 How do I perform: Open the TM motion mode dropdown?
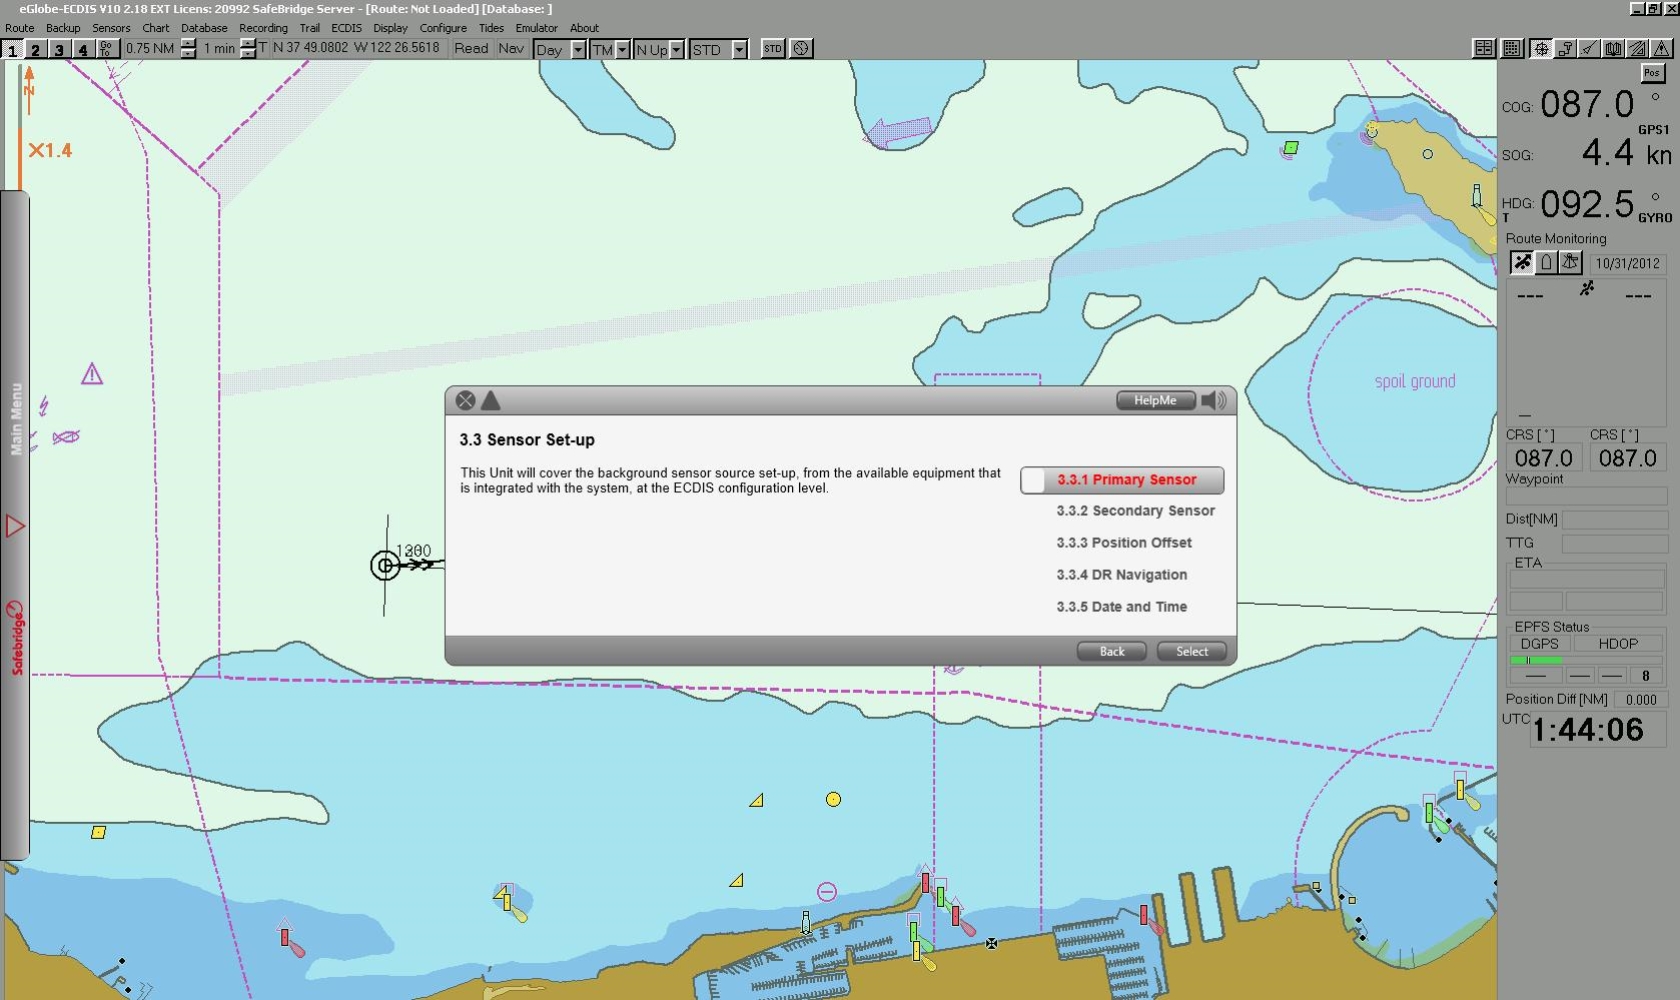(x=624, y=49)
